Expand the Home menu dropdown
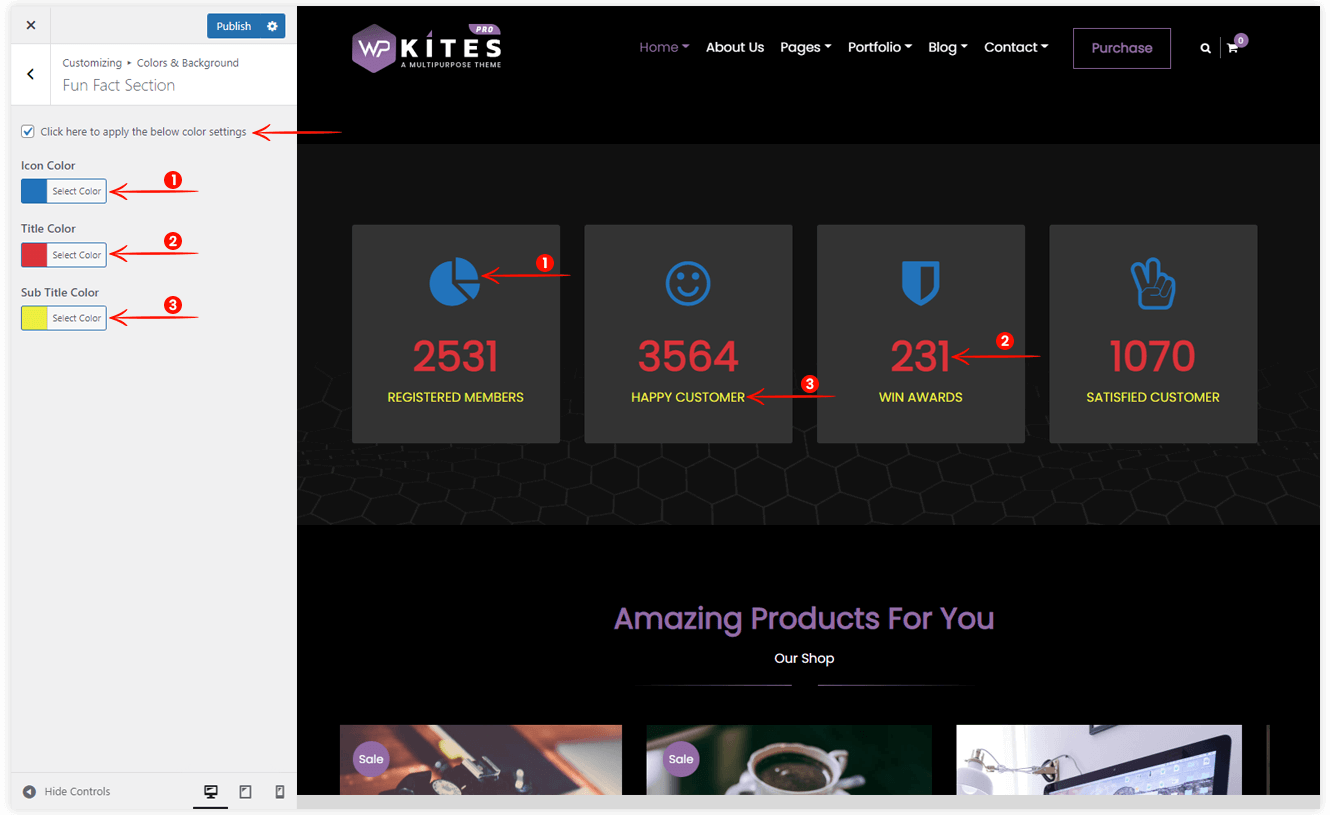The width and height of the screenshot is (1330, 815). point(664,47)
